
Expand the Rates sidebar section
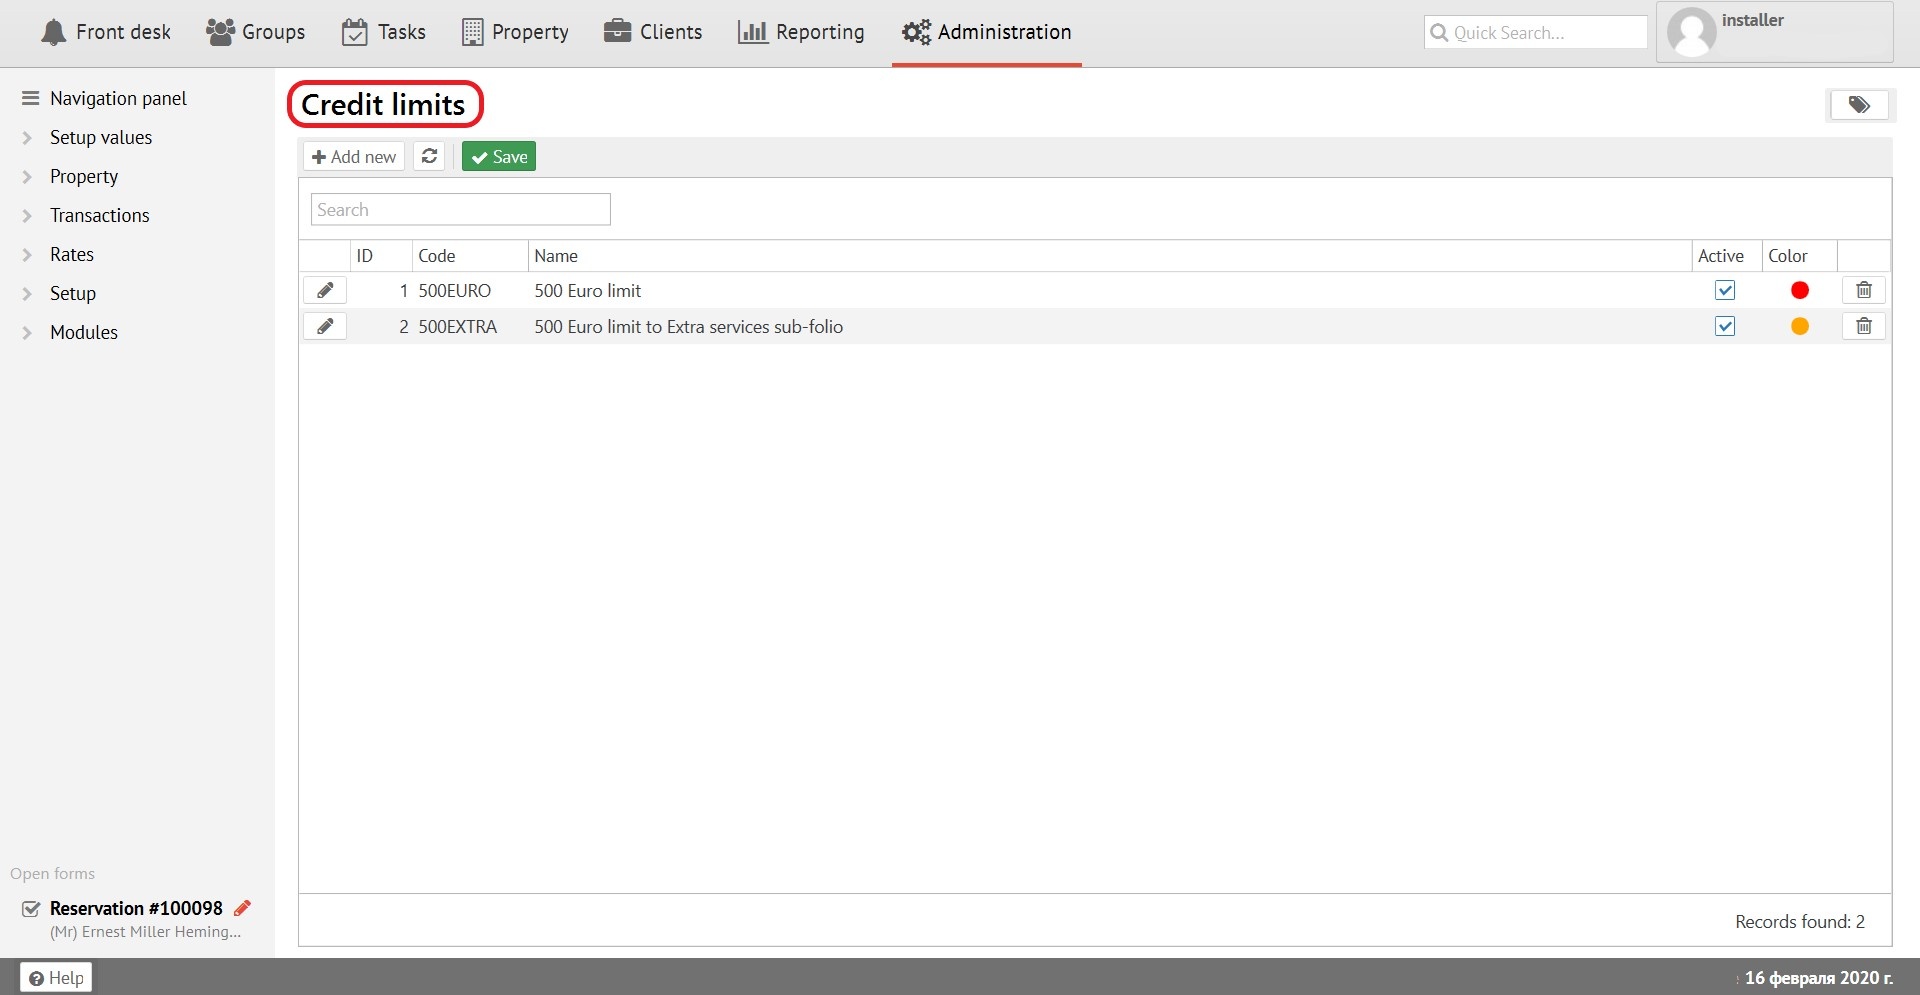click(x=27, y=255)
